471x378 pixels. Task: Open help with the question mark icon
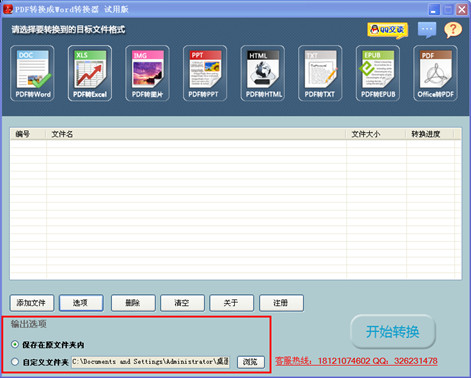tap(453, 30)
